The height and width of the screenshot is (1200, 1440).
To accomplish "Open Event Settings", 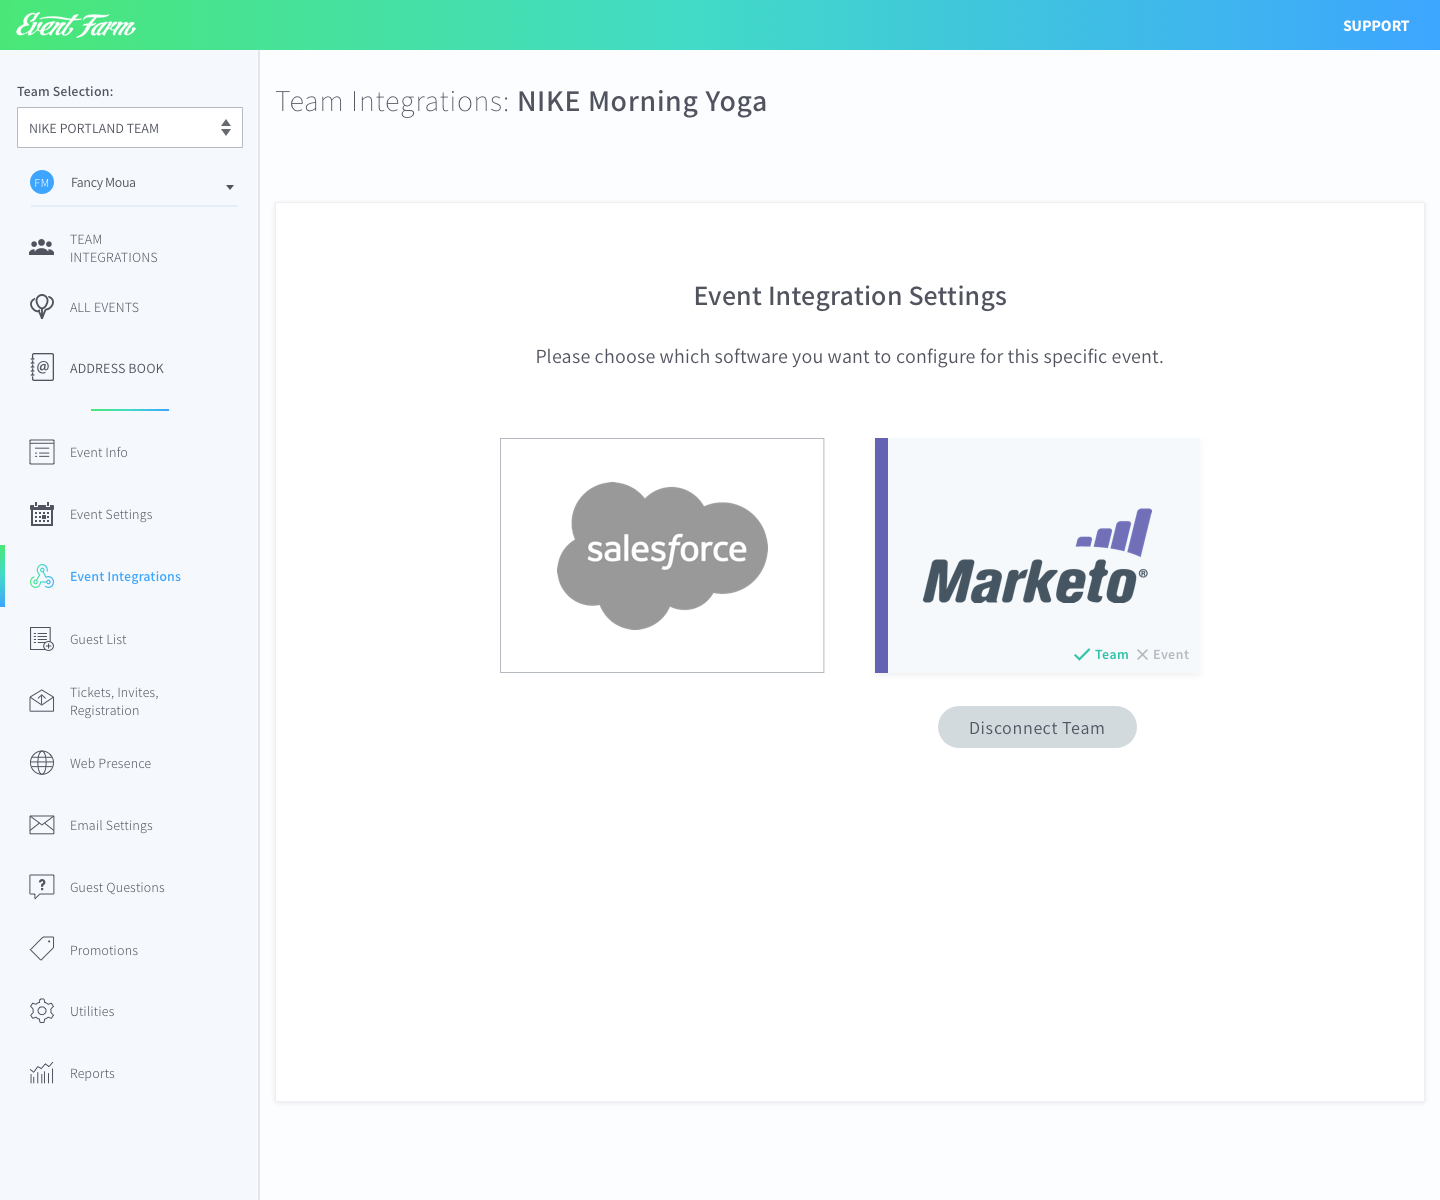I will pyautogui.click(x=111, y=514).
